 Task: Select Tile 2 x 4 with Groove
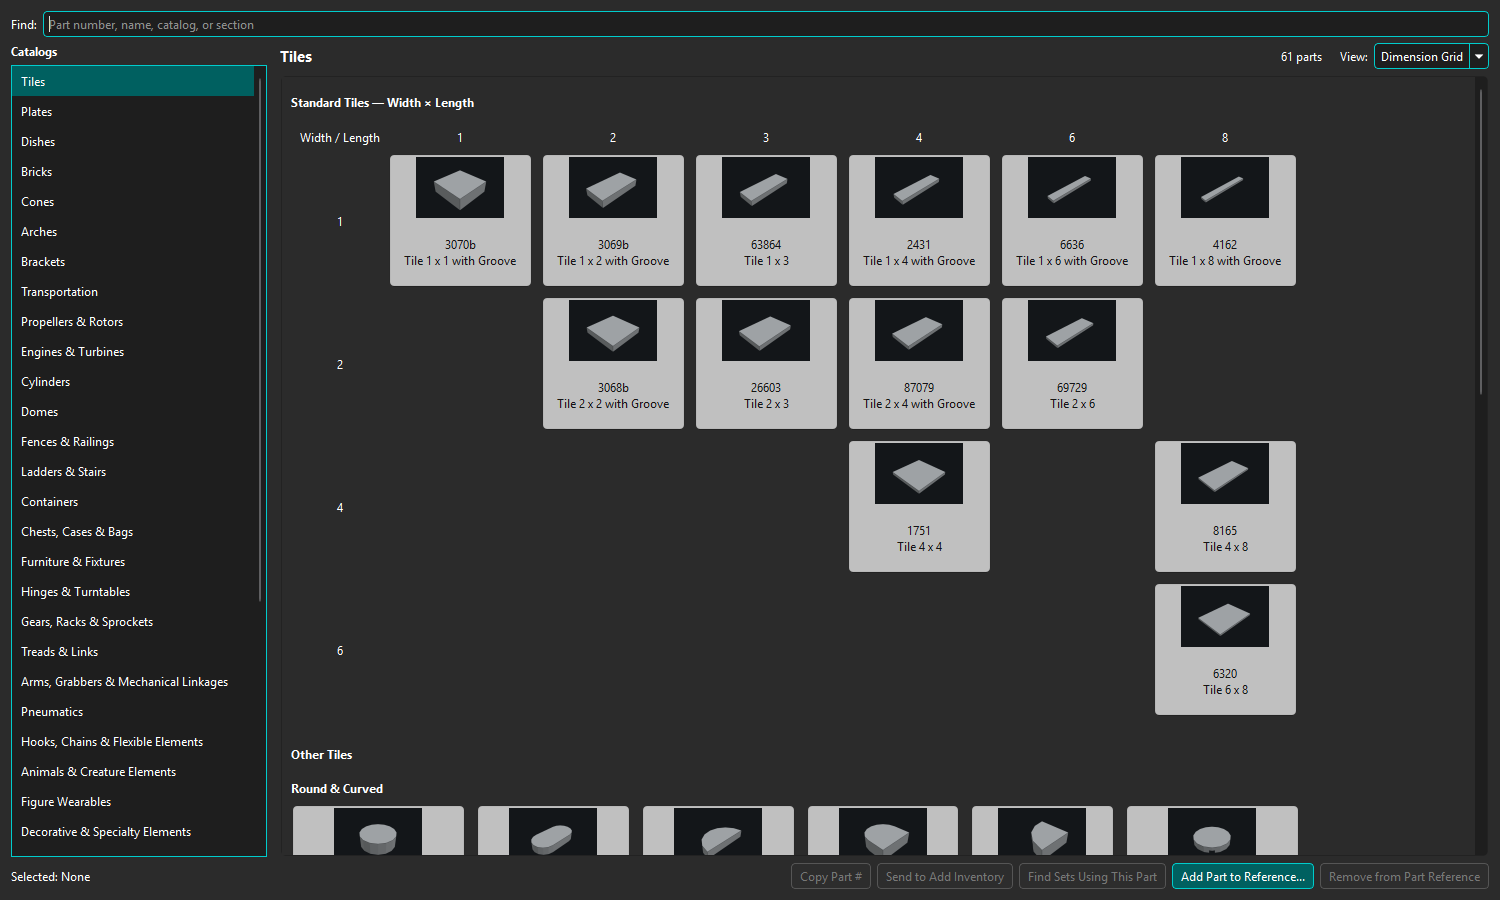(919, 363)
